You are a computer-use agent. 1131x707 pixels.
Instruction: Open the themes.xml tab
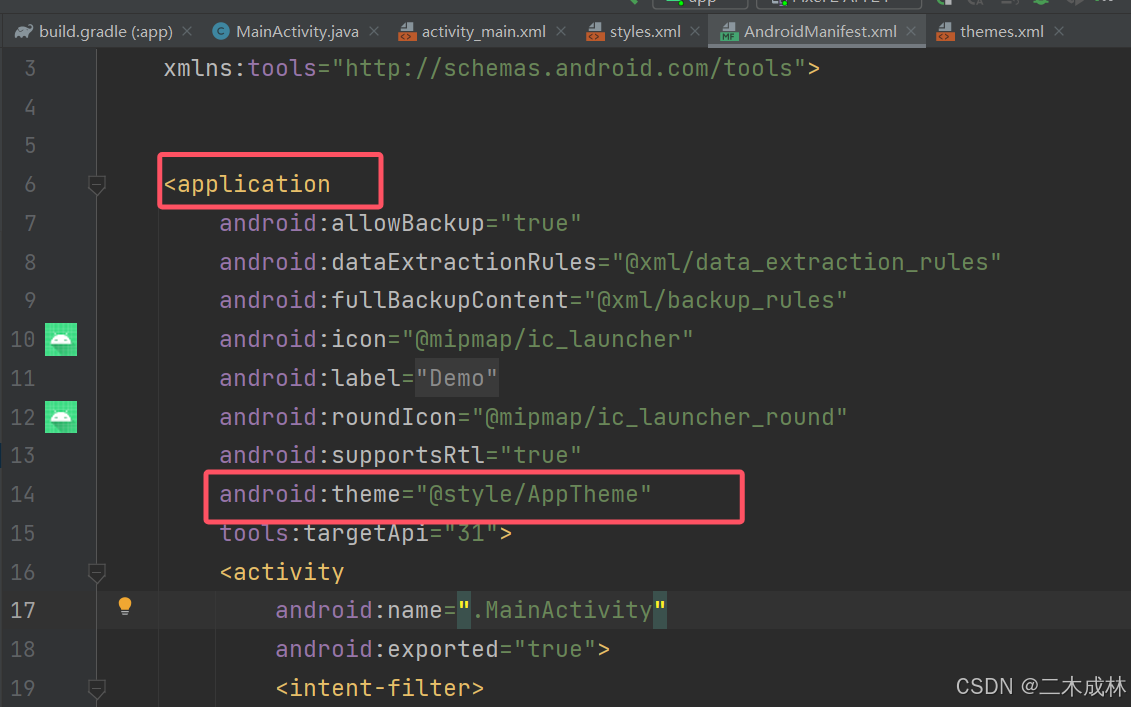(x=1001, y=32)
